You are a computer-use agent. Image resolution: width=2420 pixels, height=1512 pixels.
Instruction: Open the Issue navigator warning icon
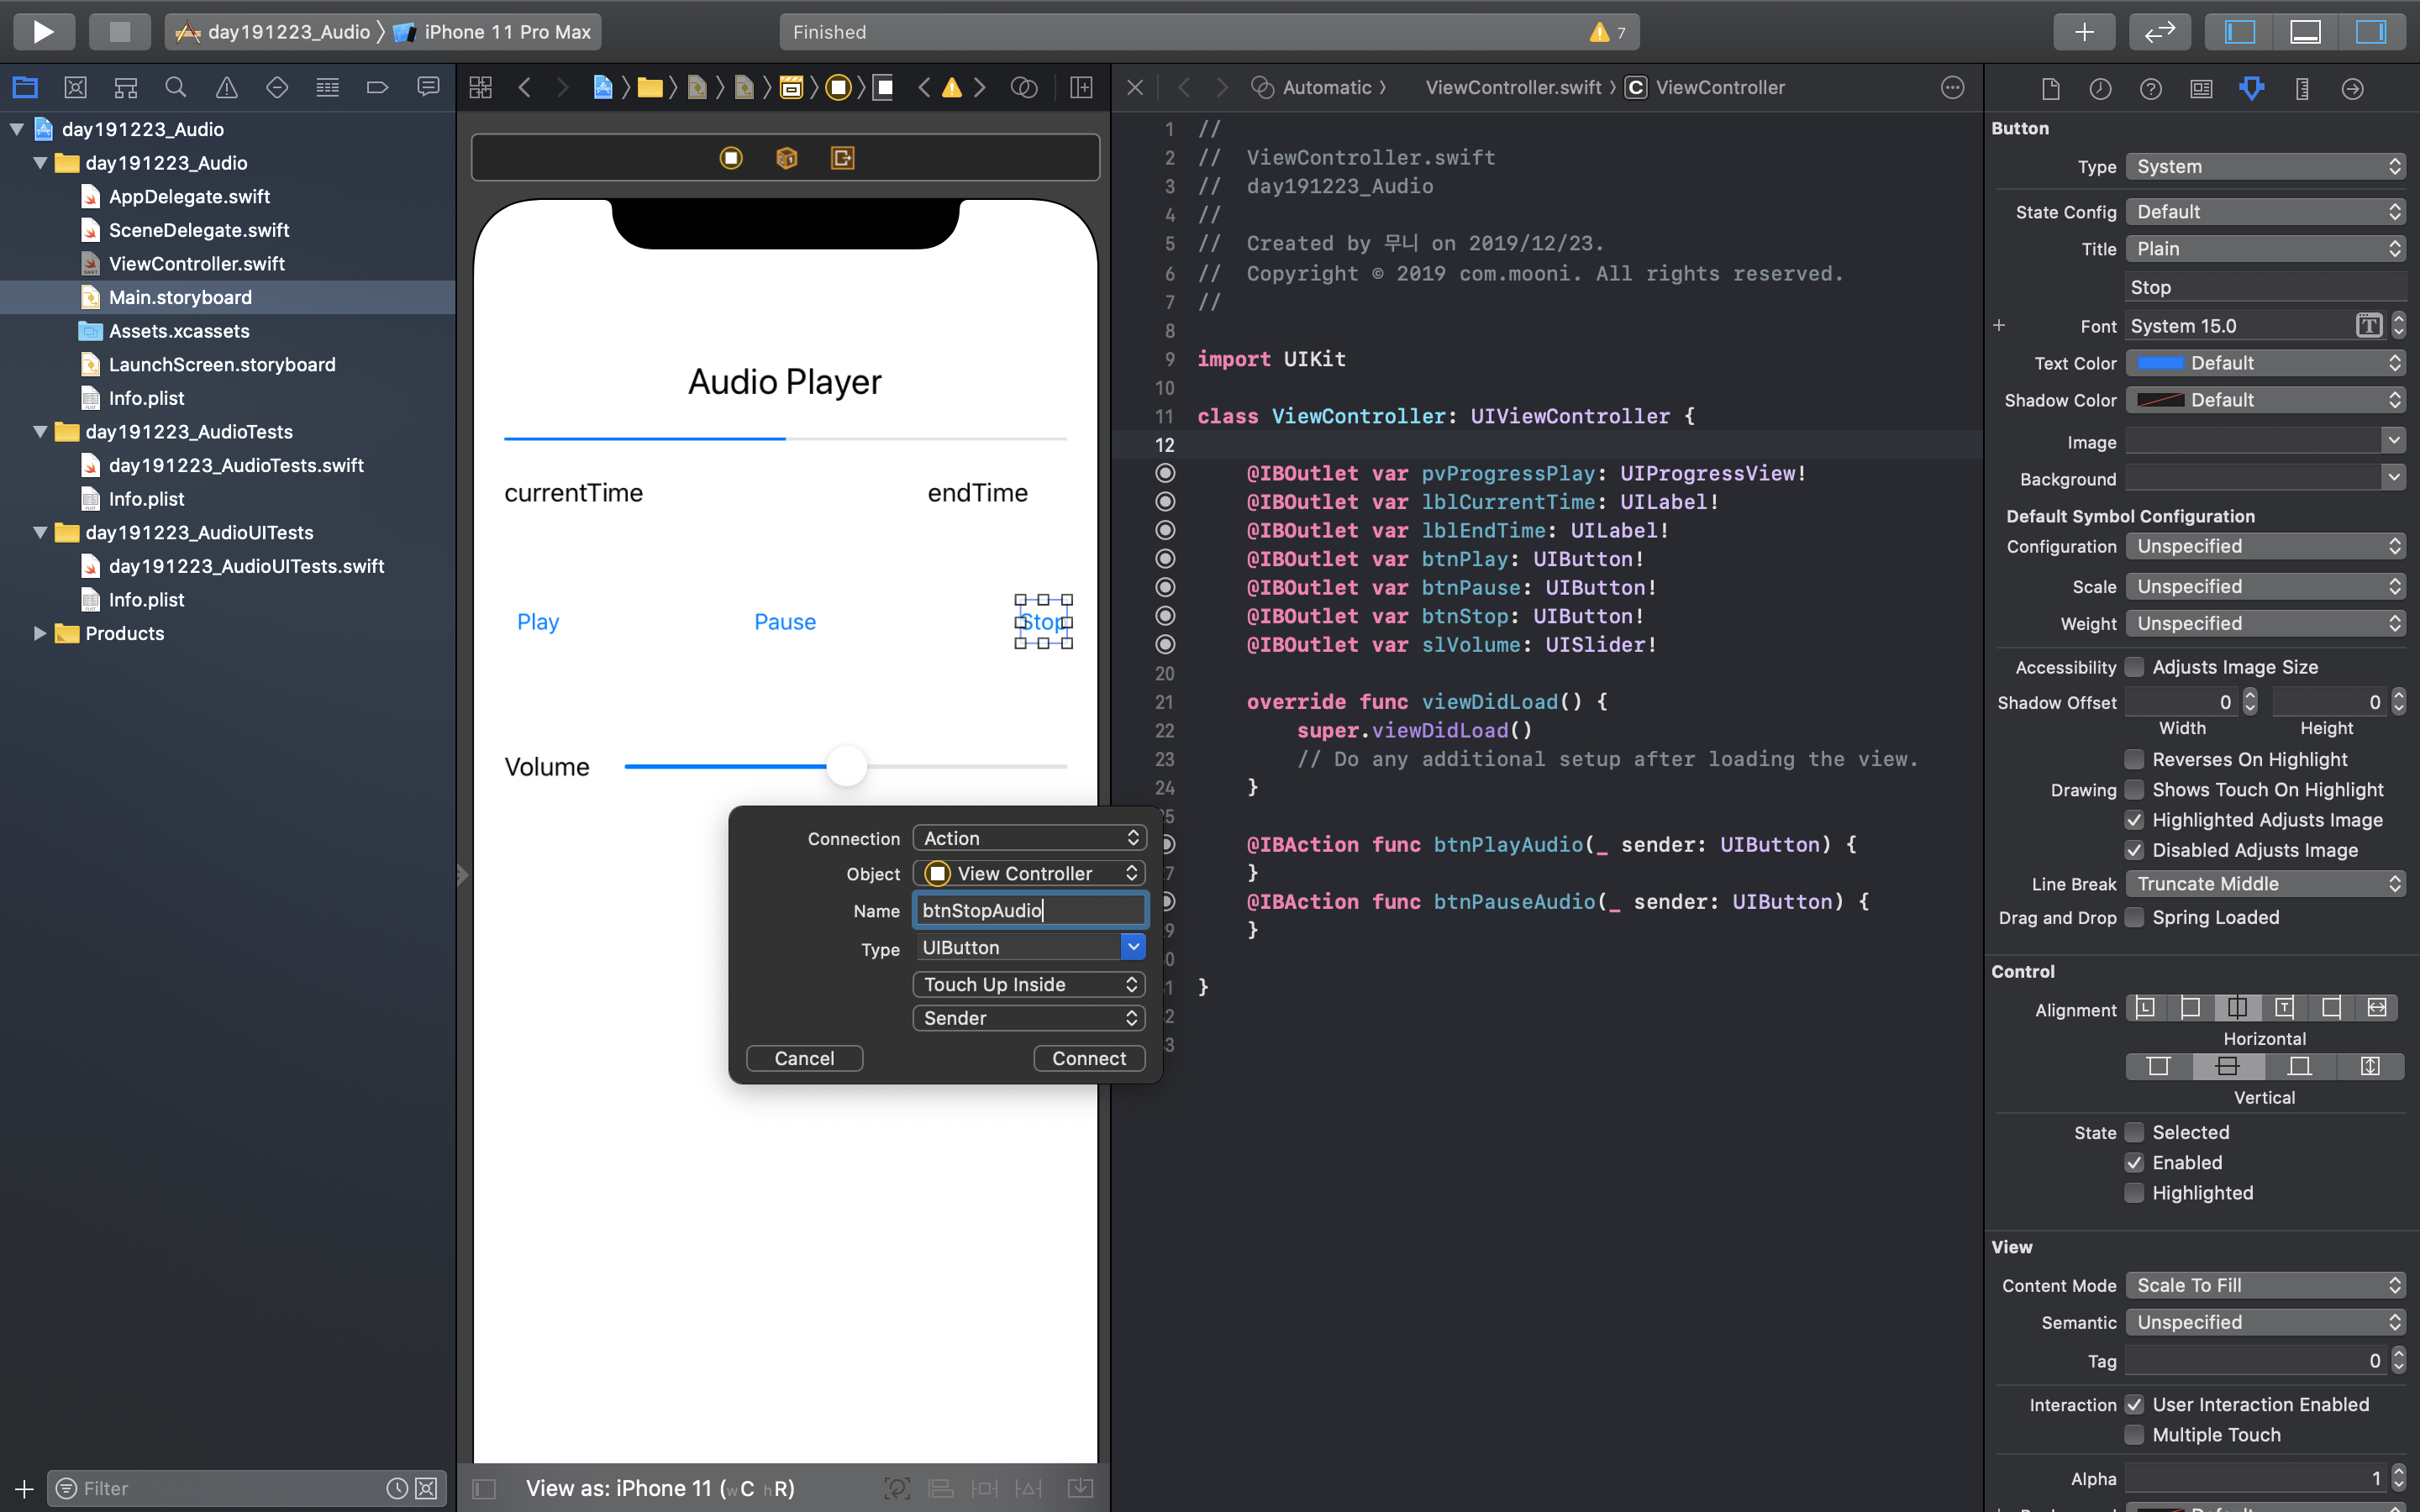coord(227,88)
